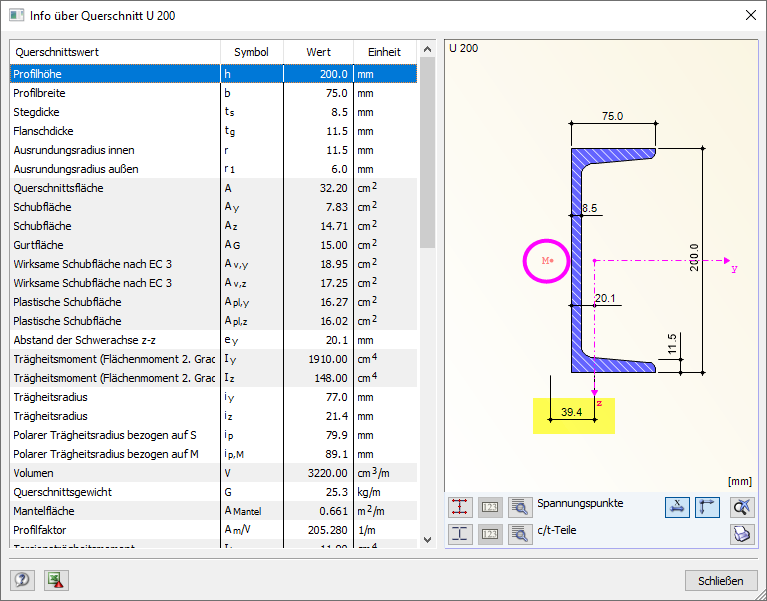Select the Abstand der Schwerachse z-z row
Viewport: 767px width, 601px height.
tap(213, 340)
